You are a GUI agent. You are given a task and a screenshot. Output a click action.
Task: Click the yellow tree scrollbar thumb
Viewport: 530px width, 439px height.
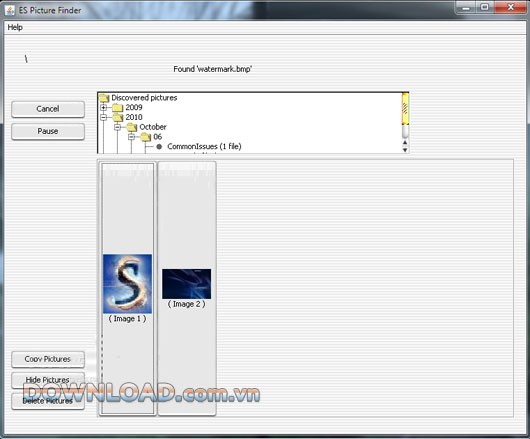[405, 109]
